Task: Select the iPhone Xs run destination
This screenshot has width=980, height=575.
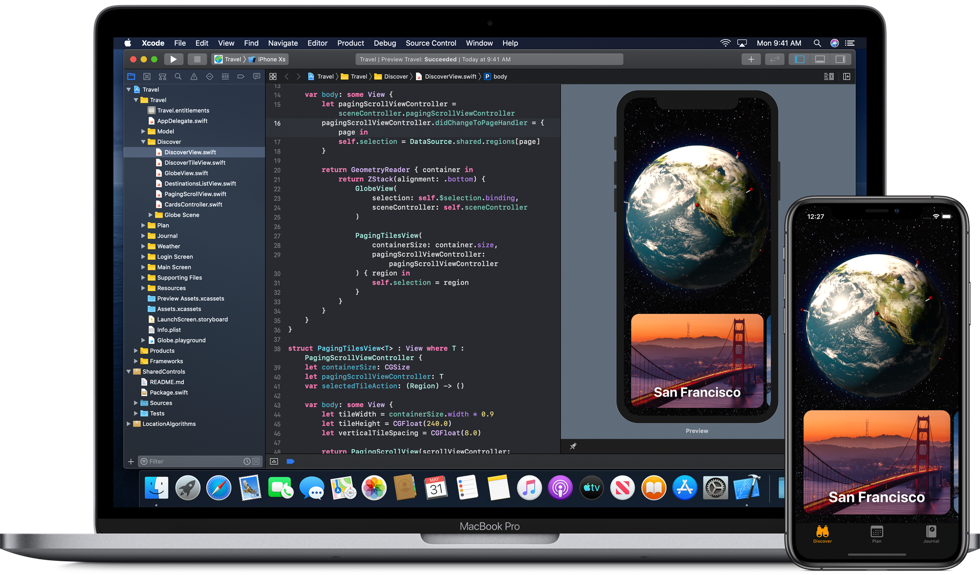Action: pyautogui.click(x=268, y=59)
